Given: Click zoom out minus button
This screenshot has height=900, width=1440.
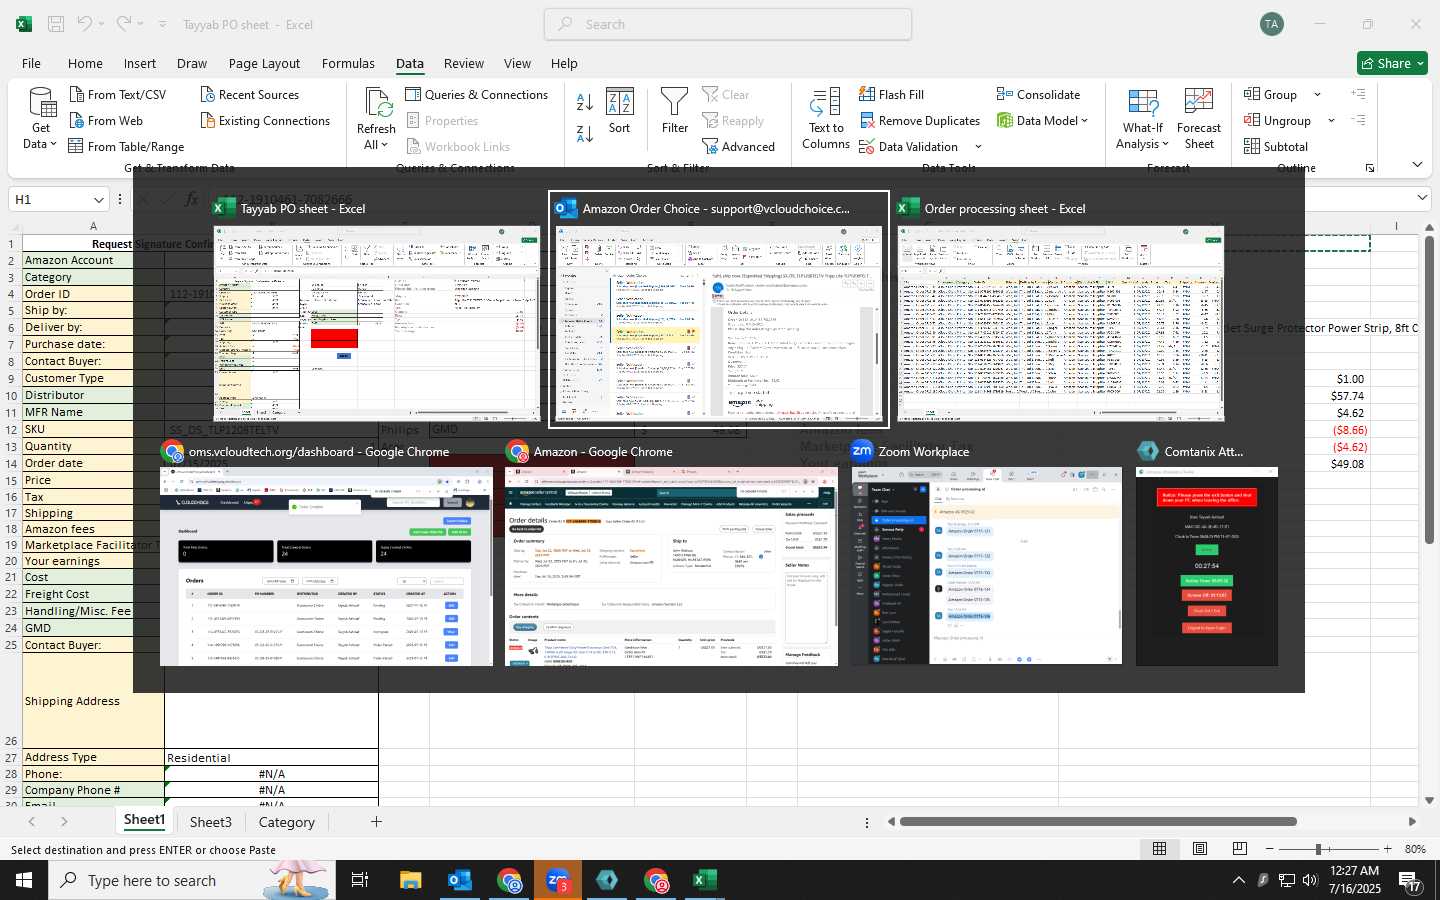Looking at the screenshot, I should point(1270,849).
